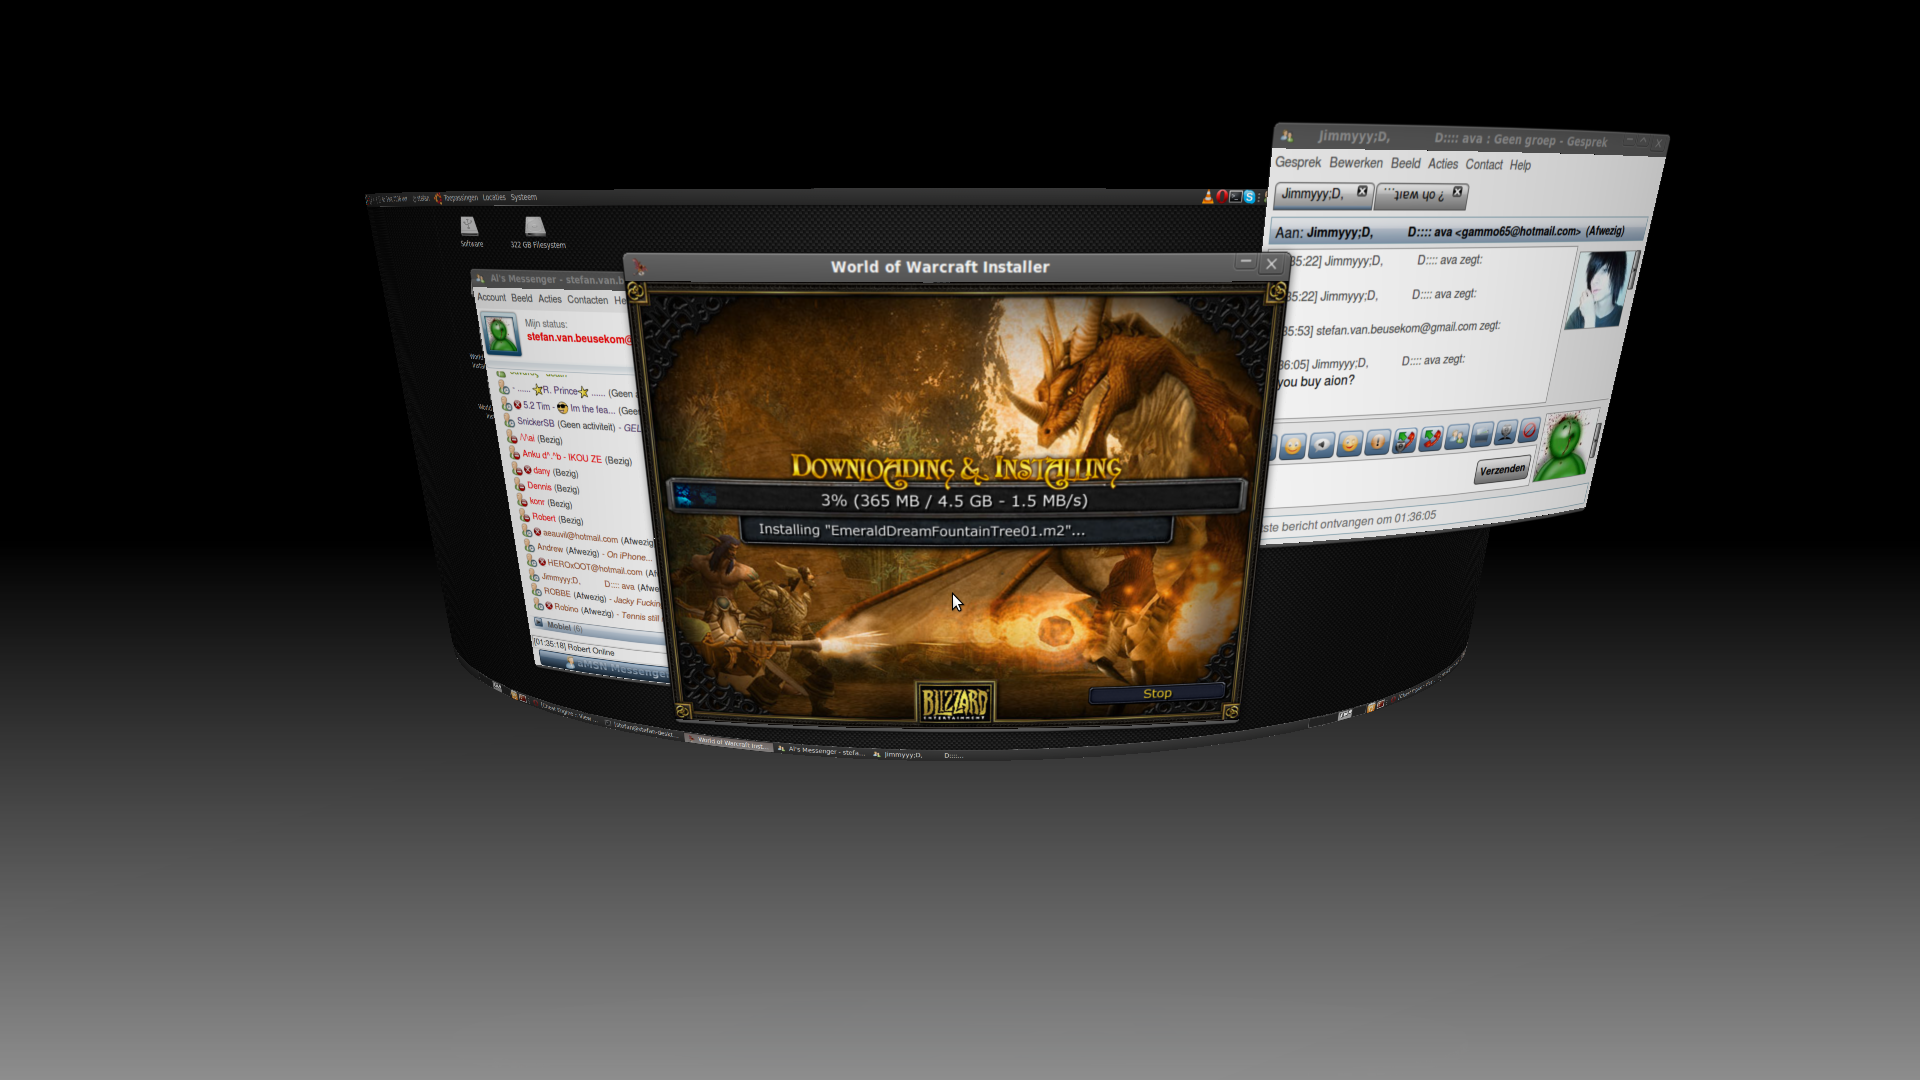The height and width of the screenshot is (1080, 1920).
Task: Click your green buddy display picture in chat
Action: [x=1565, y=445]
